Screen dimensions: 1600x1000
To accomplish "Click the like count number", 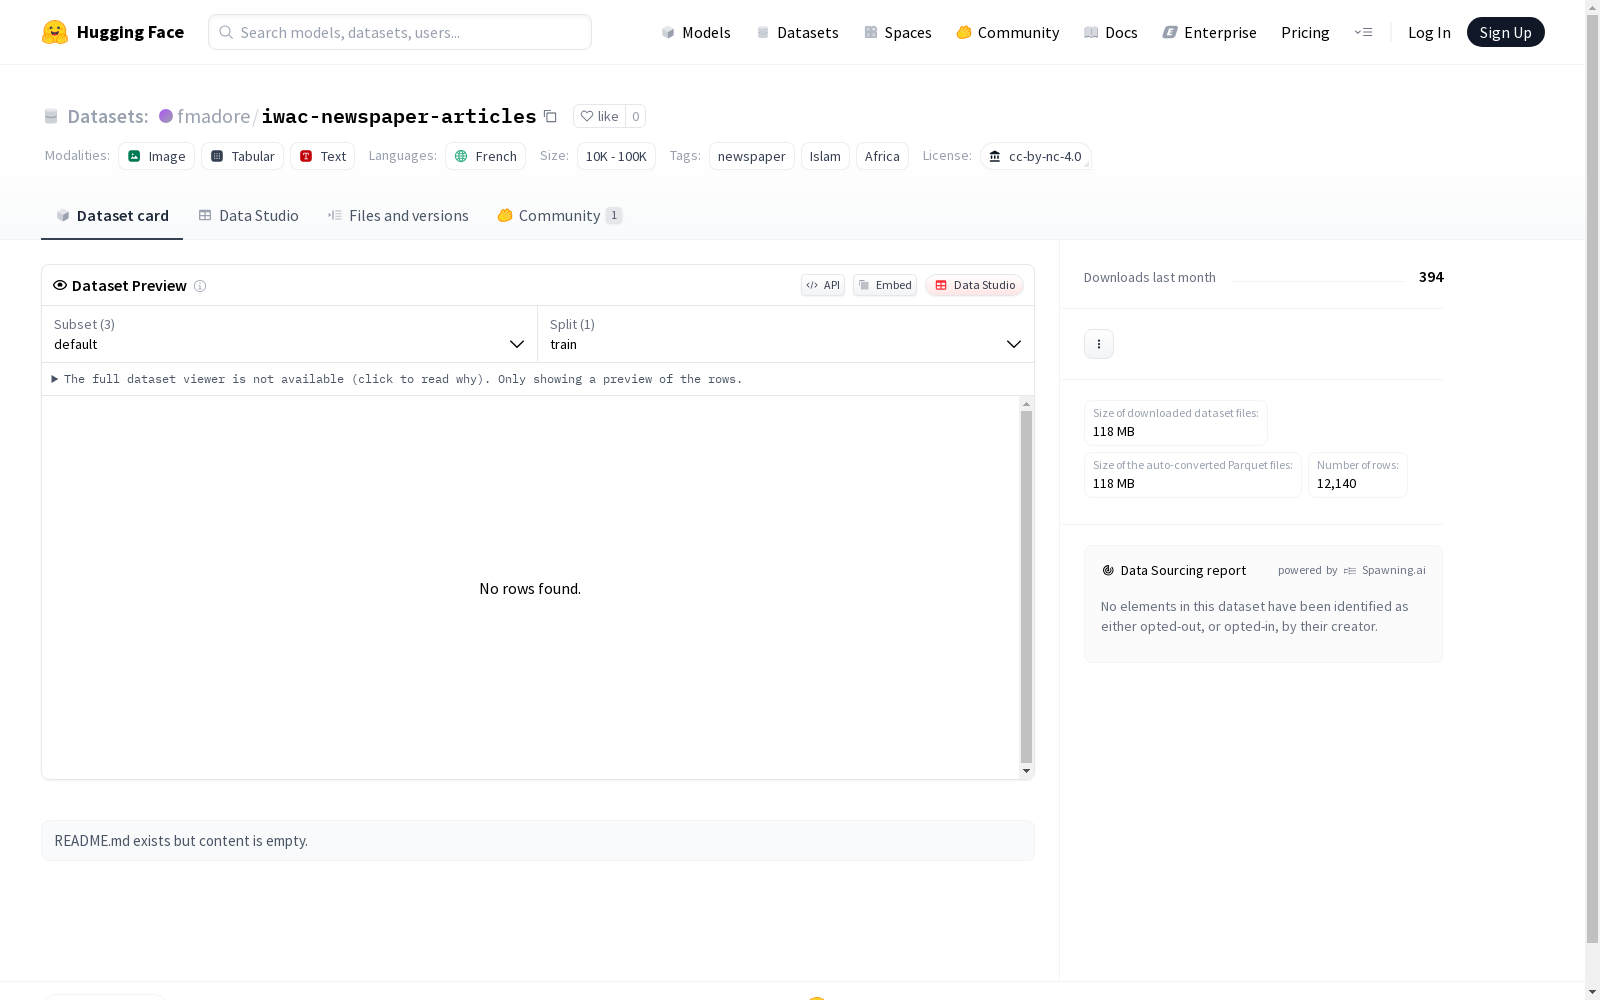I will (x=635, y=116).
